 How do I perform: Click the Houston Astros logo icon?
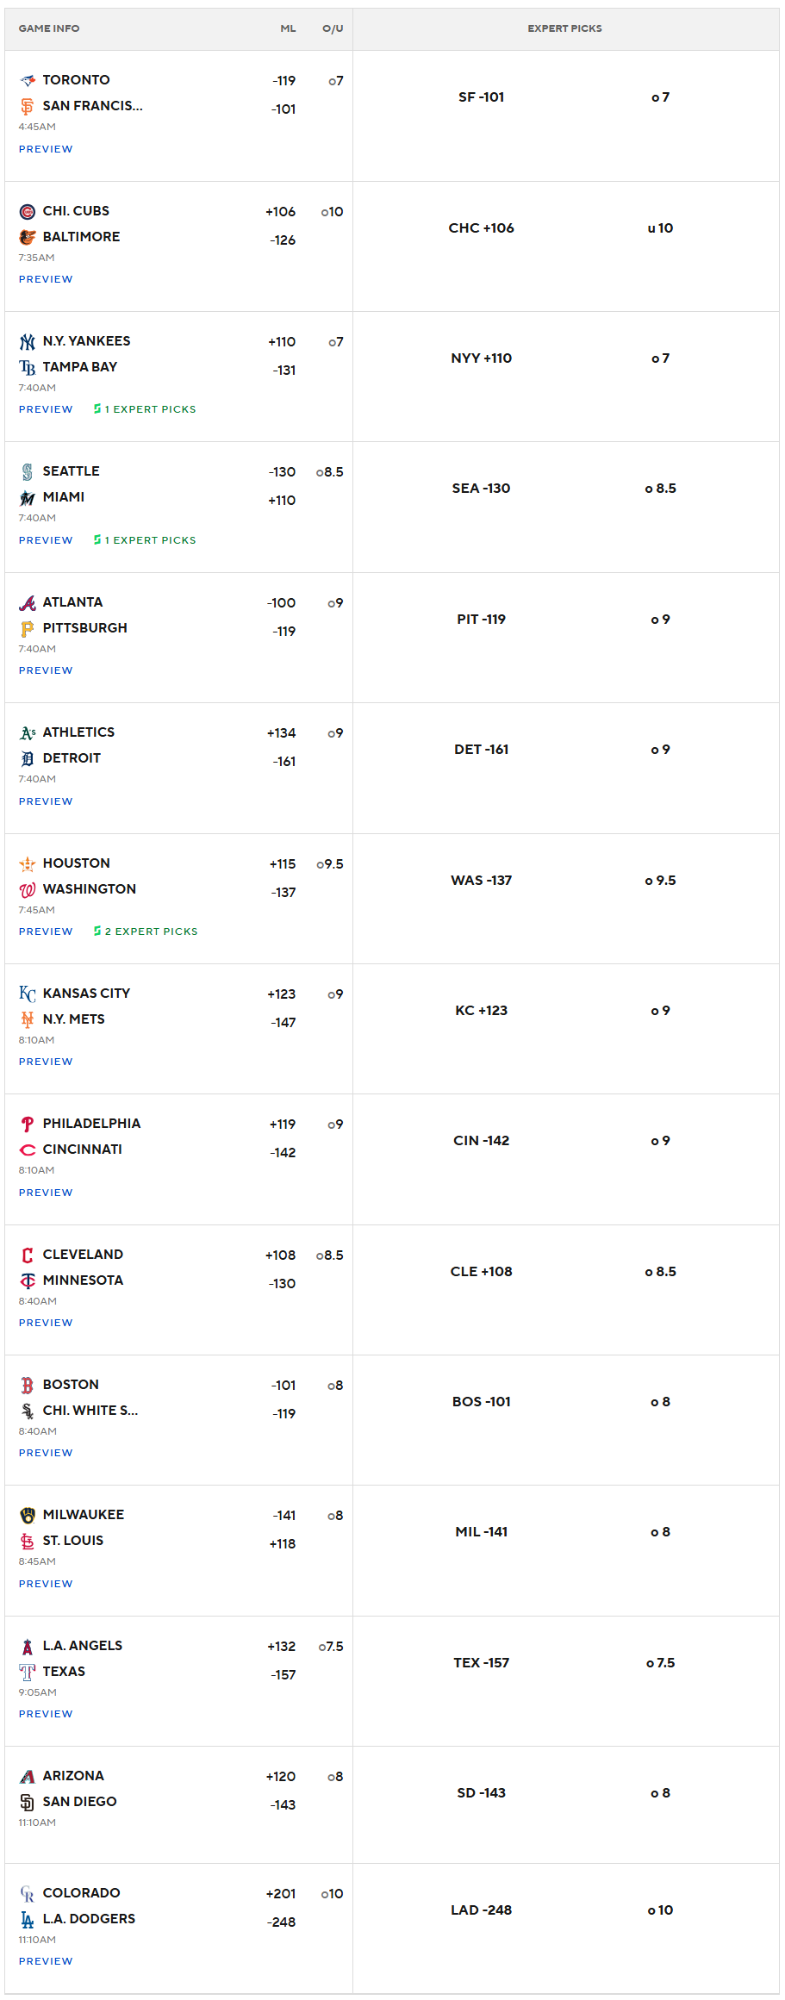[x=27, y=863]
